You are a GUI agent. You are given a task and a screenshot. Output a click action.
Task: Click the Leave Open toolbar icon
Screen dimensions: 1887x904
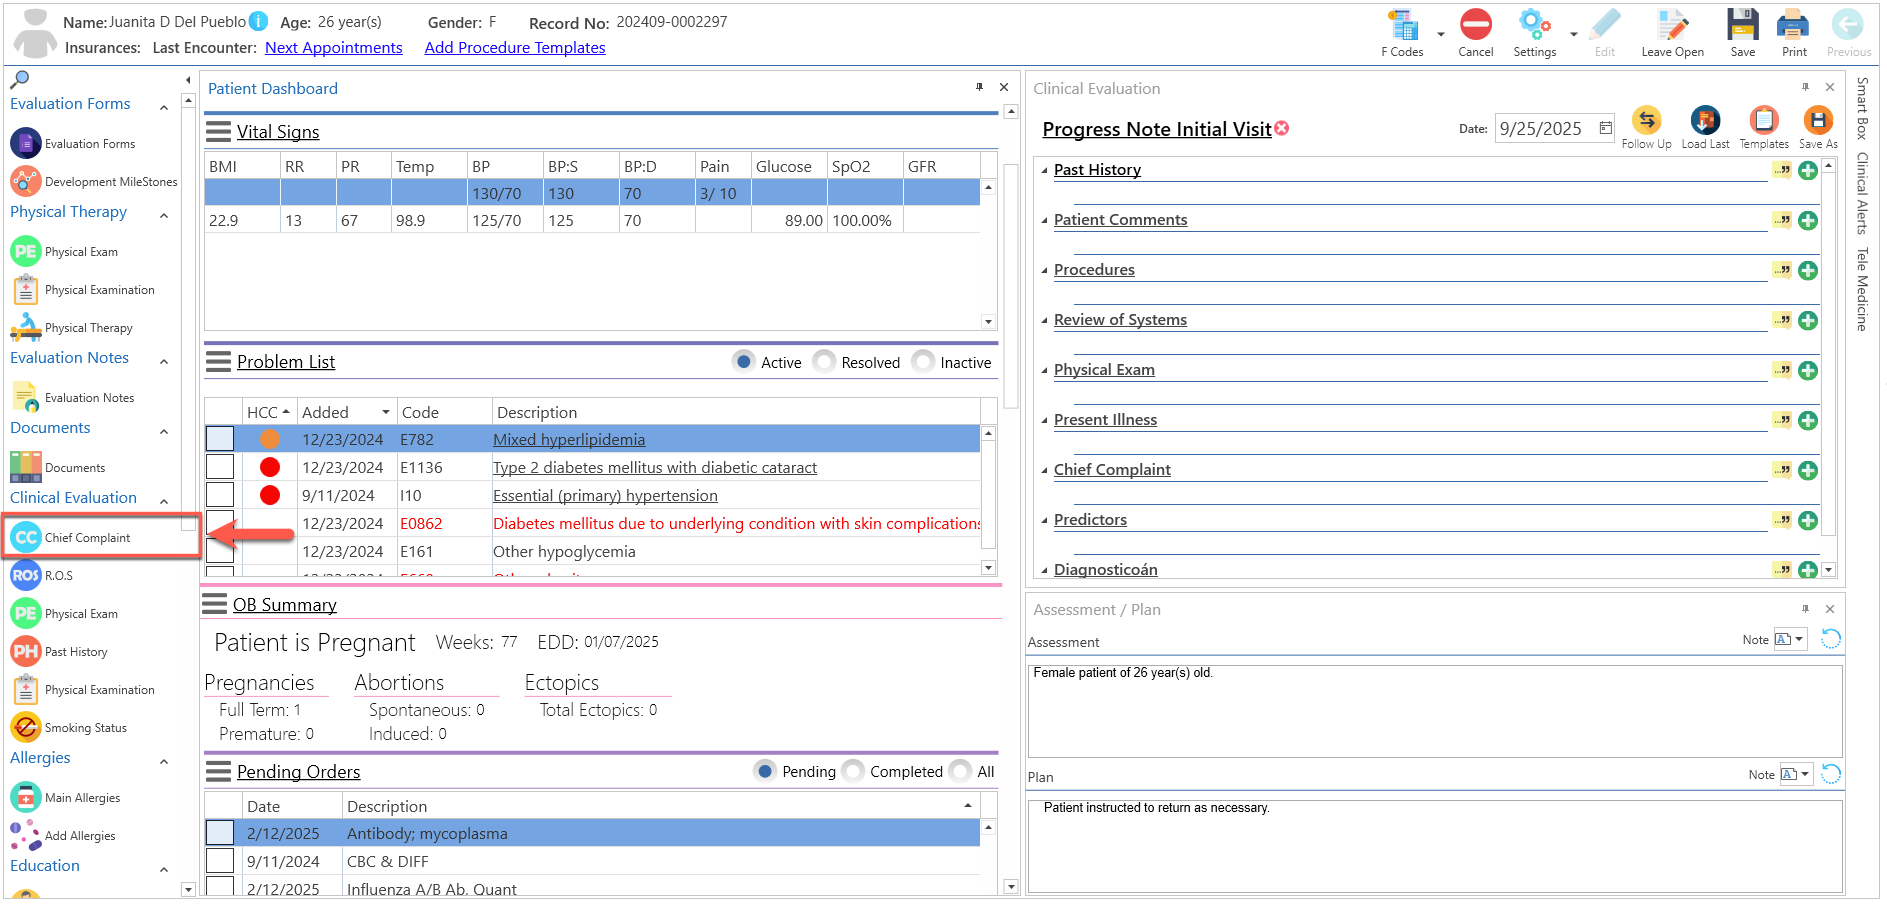[x=1672, y=25]
